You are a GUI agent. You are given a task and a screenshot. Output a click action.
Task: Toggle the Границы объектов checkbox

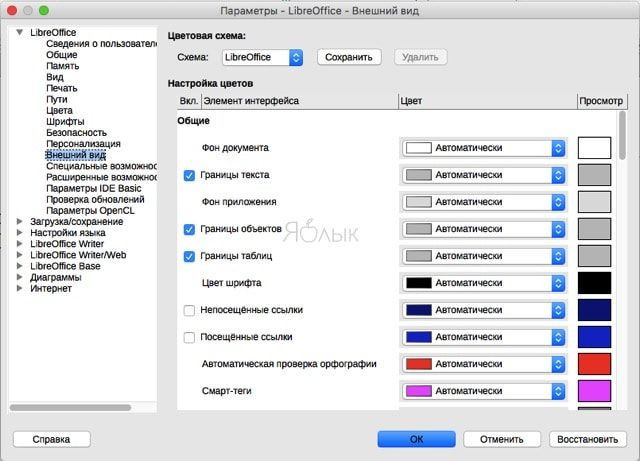click(189, 229)
